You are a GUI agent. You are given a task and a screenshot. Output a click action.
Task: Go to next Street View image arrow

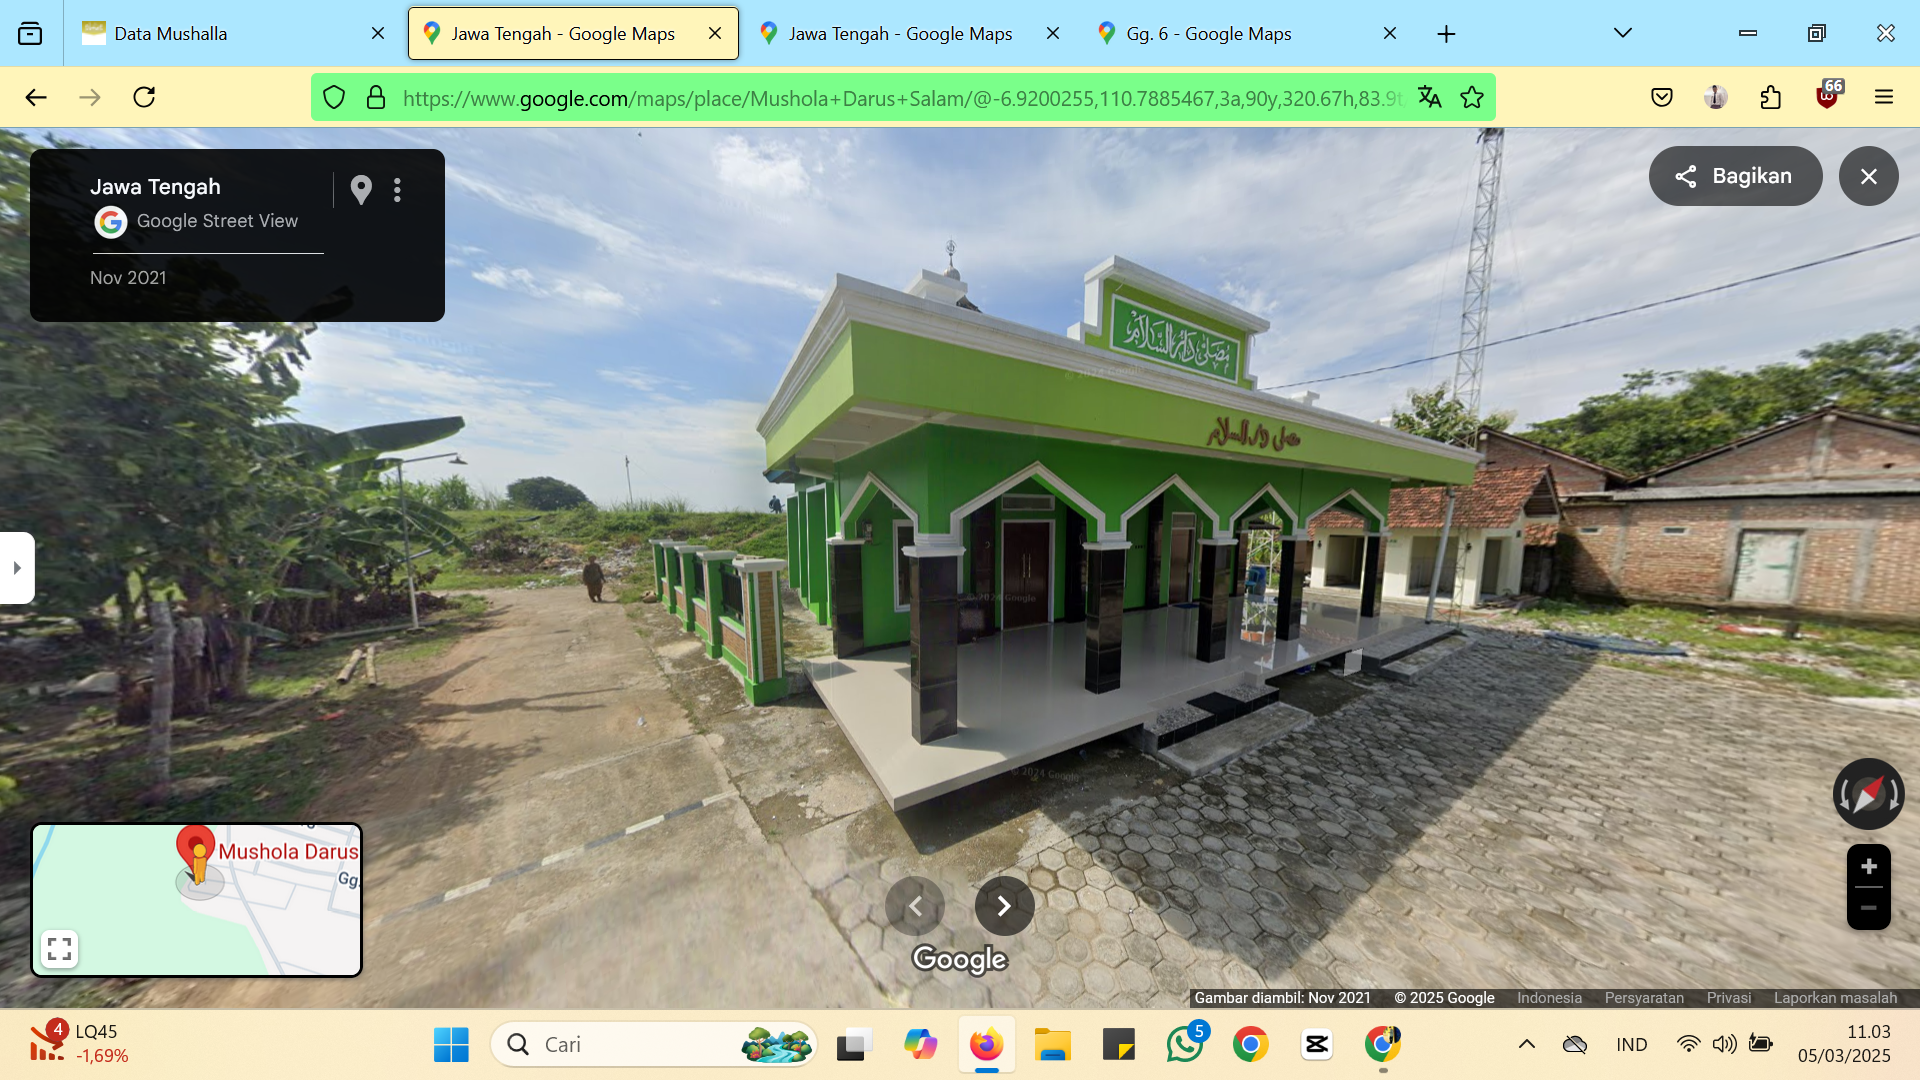(1004, 906)
